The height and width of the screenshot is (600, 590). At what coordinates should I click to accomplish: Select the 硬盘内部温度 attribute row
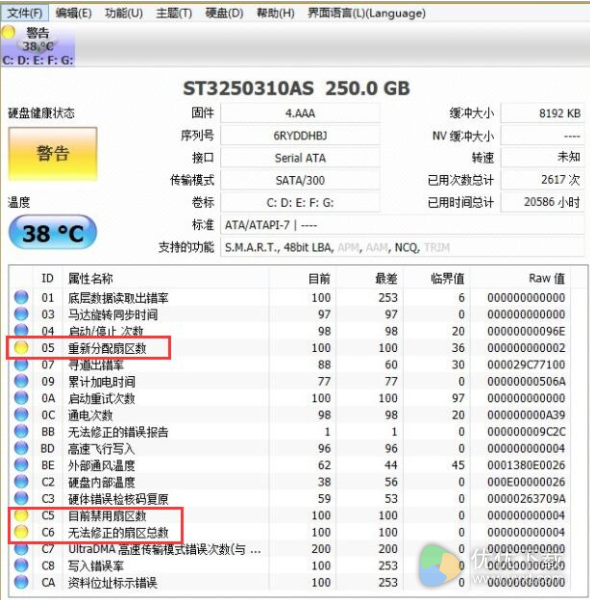click(289, 482)
